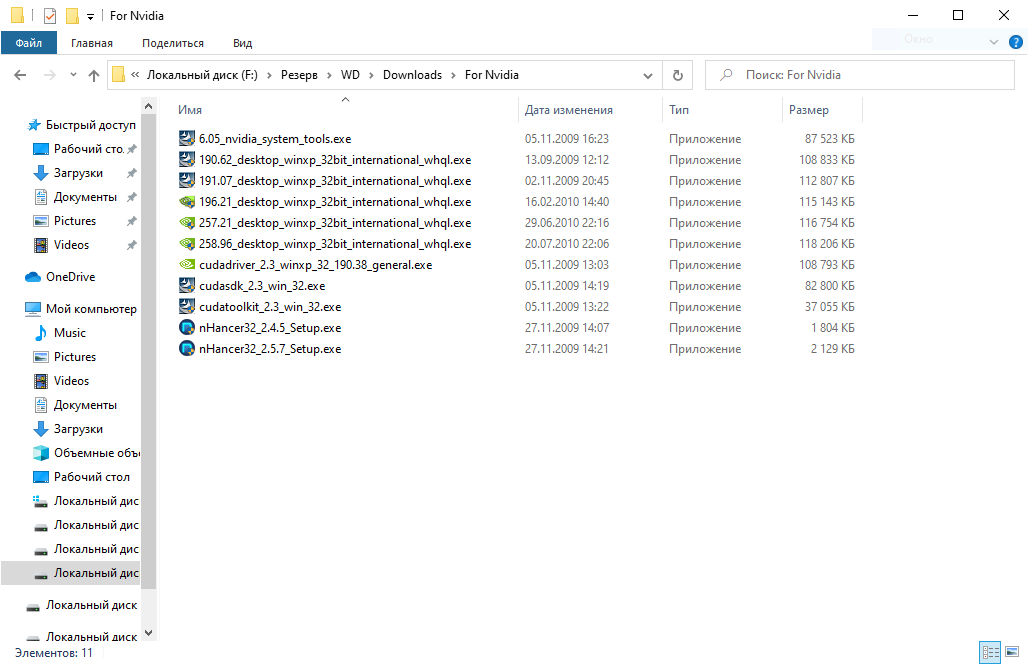Screen dimensions: 1028x665
Task: Click date 20.07.2010 22:06
Action: tap(566, 243)
